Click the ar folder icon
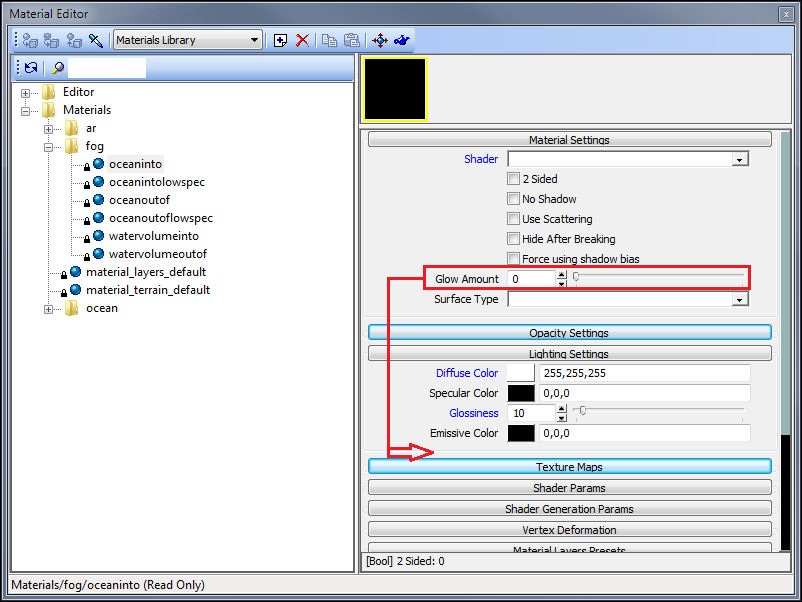The image size is (802, 602). tap(72, 128)
